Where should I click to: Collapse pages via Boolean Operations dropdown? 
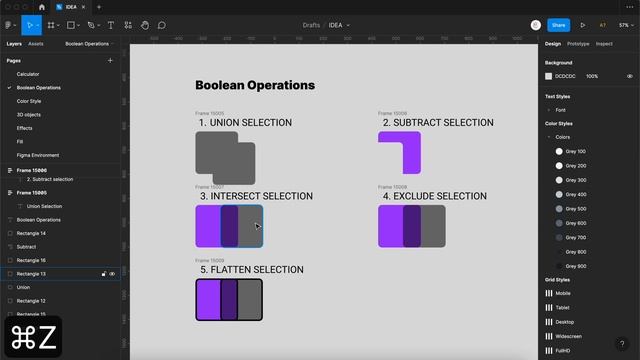tap(89, 44)
